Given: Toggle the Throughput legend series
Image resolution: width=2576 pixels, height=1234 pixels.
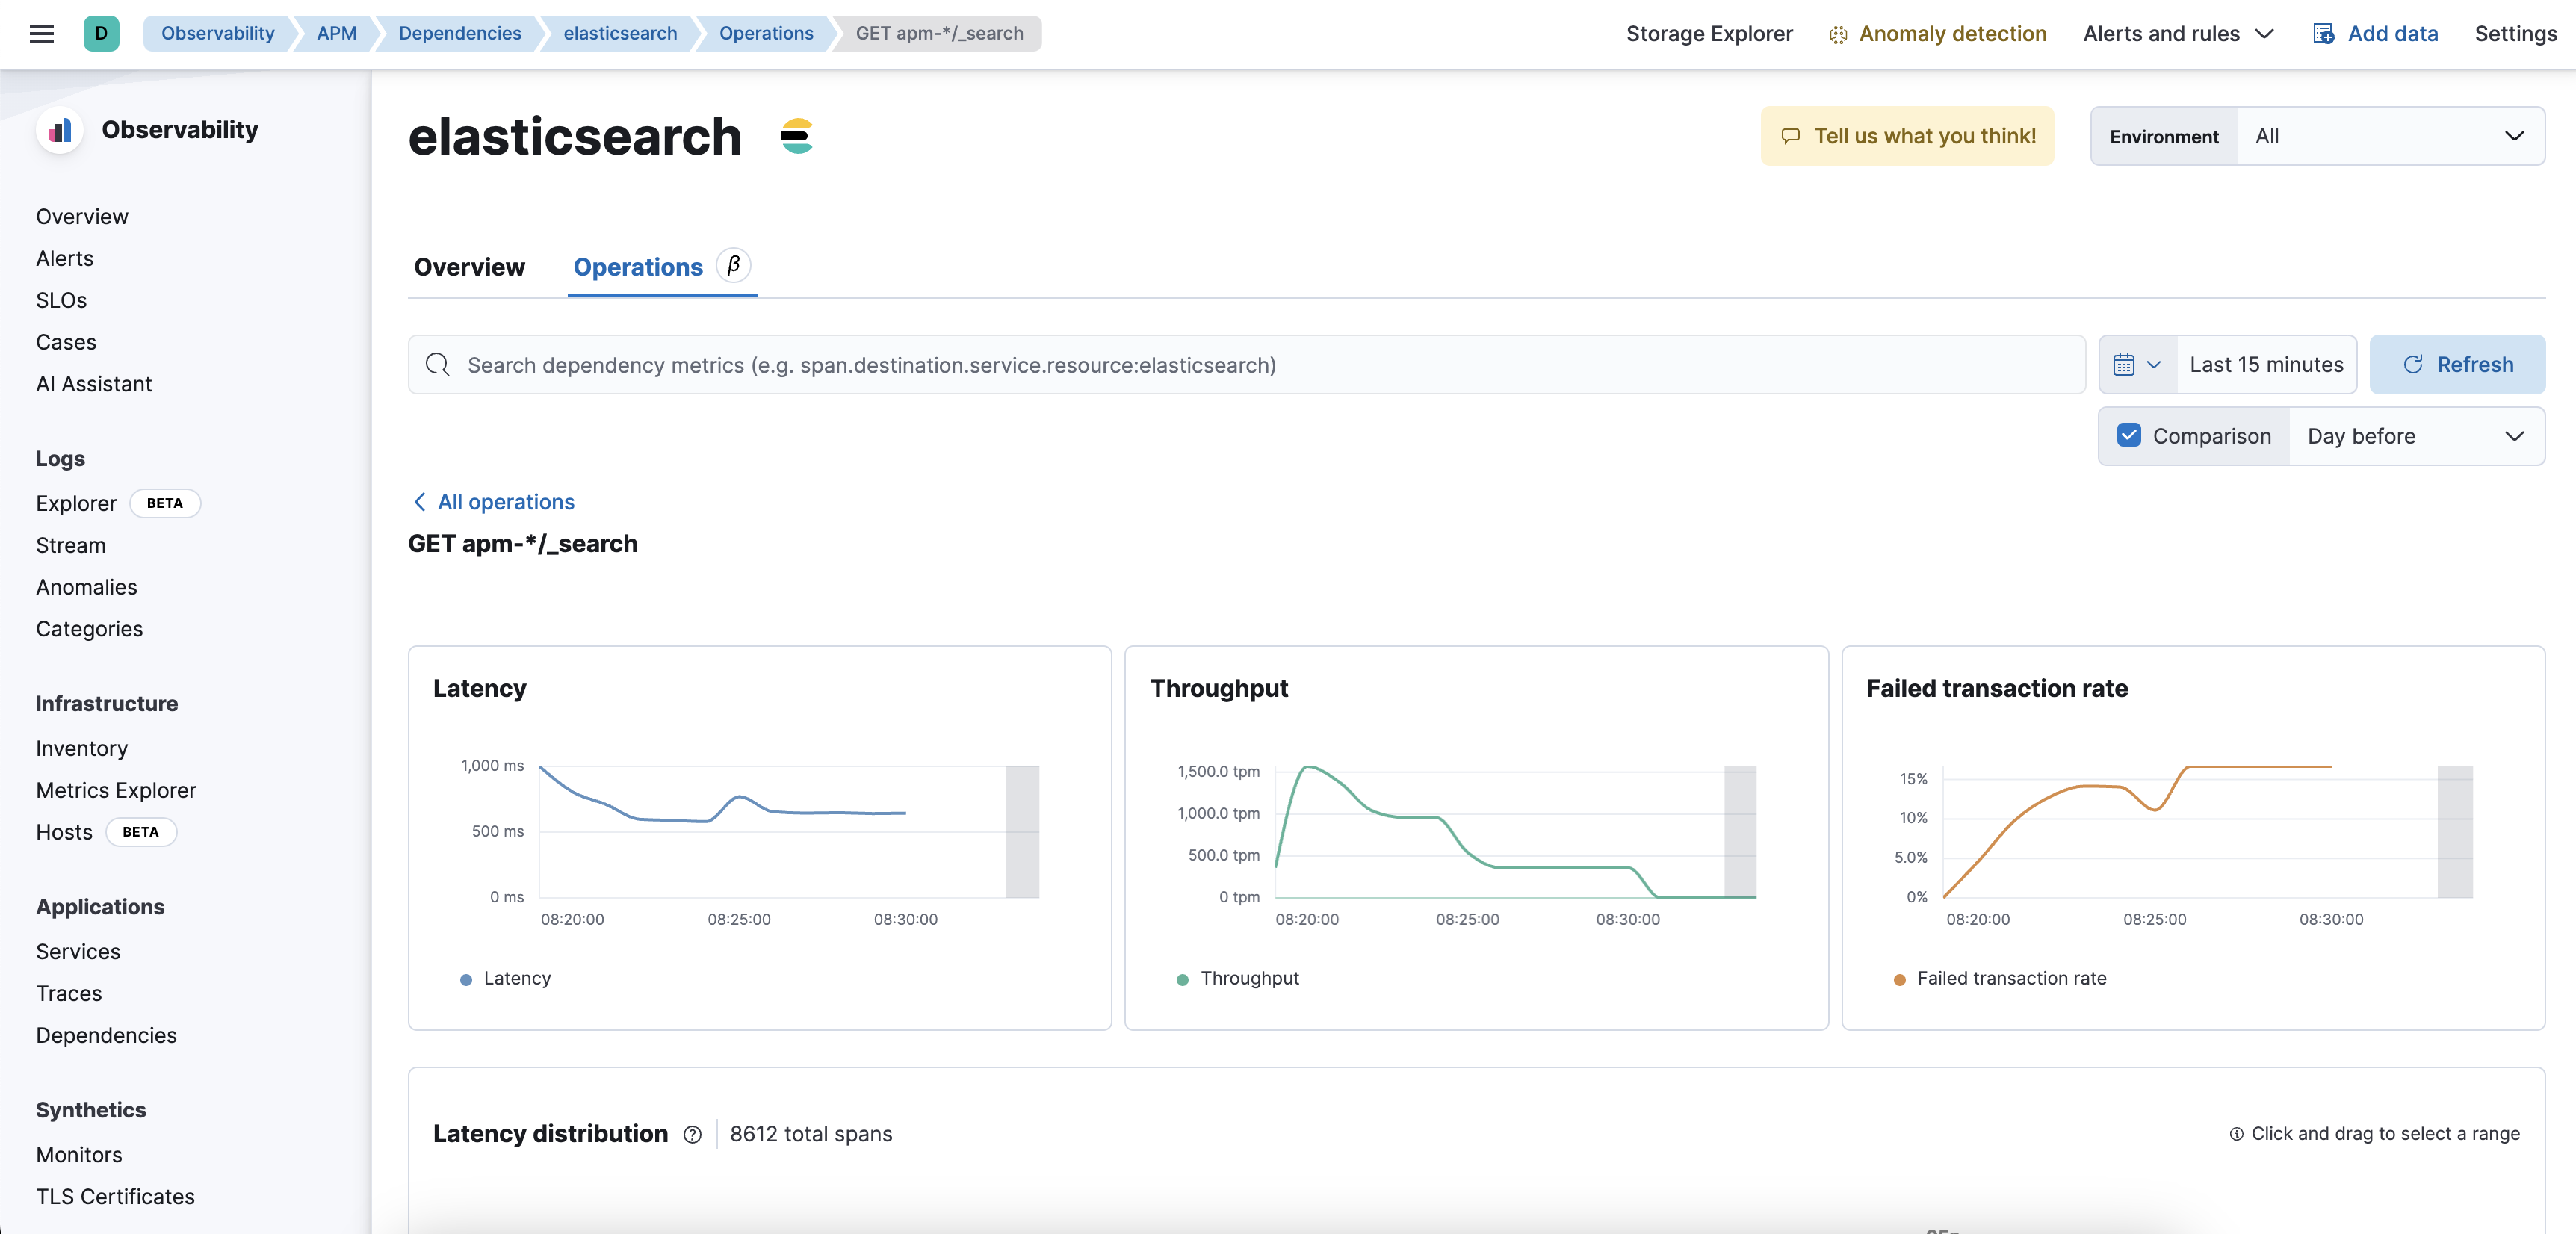Looking at the screenshot, I should 1238,979.
